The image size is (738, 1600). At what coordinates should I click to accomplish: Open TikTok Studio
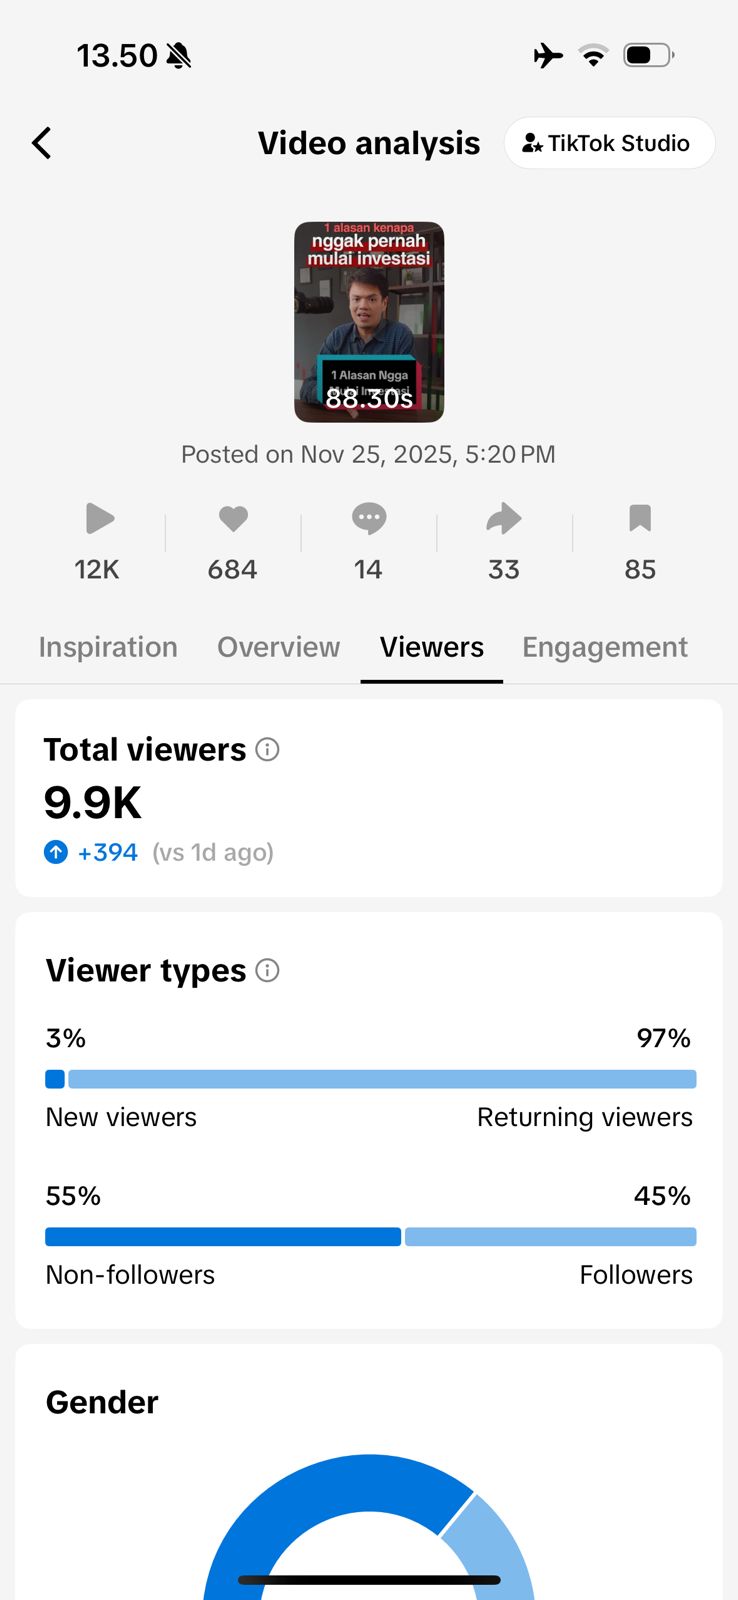click(x=609, y=143)
